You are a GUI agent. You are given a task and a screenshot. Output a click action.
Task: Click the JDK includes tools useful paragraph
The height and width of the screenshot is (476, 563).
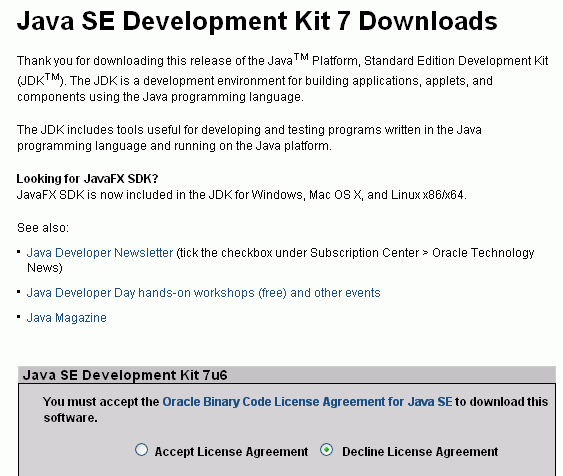pyautogui.click(x=249, y=138)
